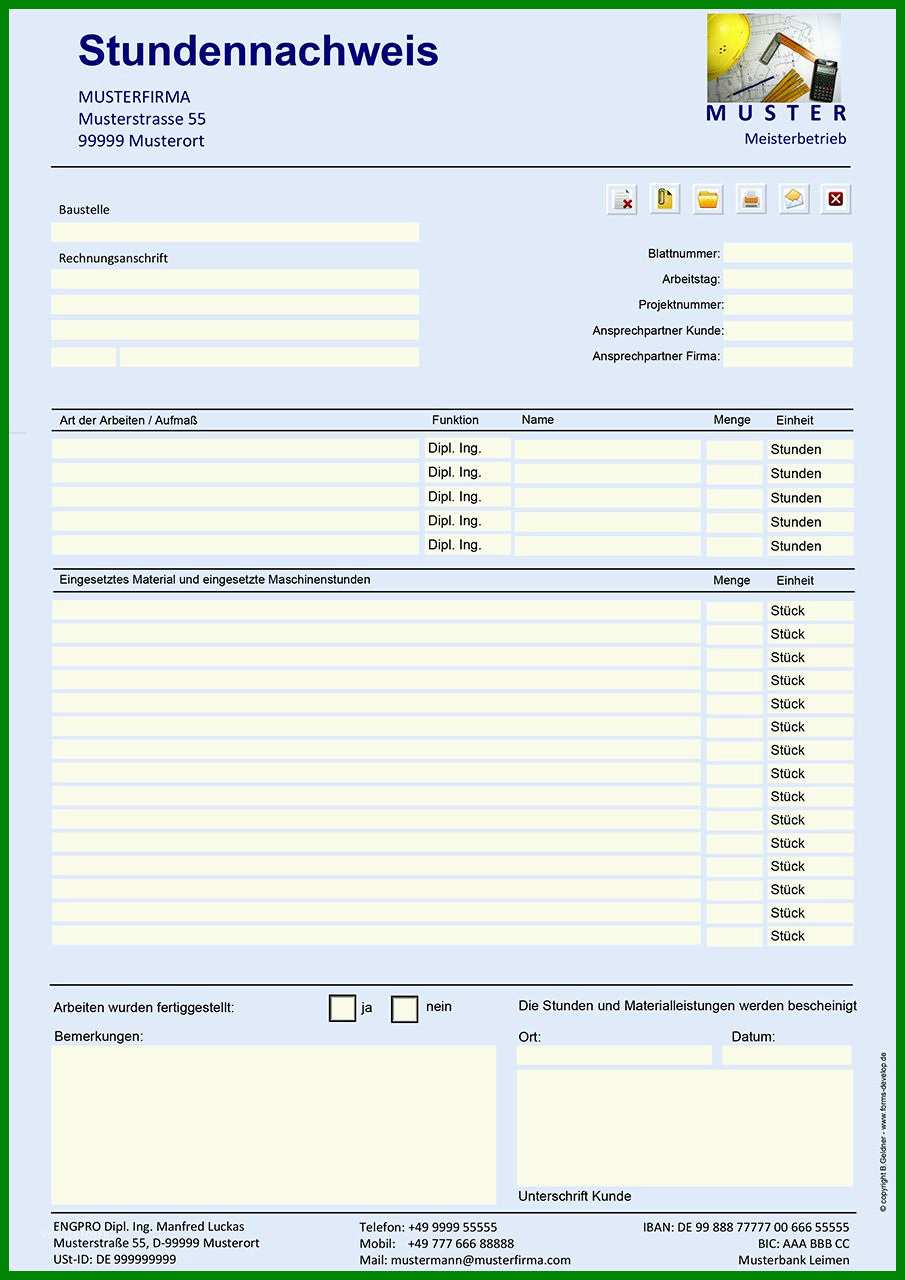The width and height of the screenshot is (905, 1280).
Task: Click the clear form icon with red cross
Action: [x=622, y=200]
